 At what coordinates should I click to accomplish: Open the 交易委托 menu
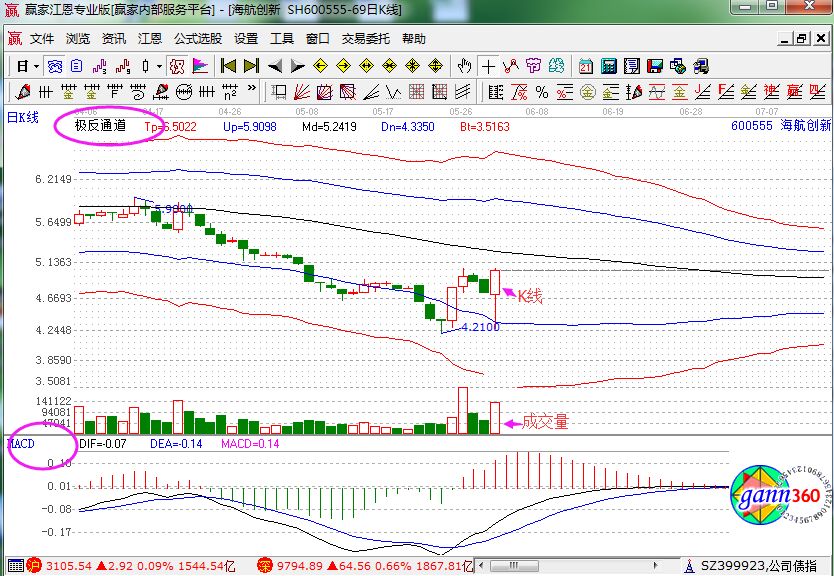point(362,39)
